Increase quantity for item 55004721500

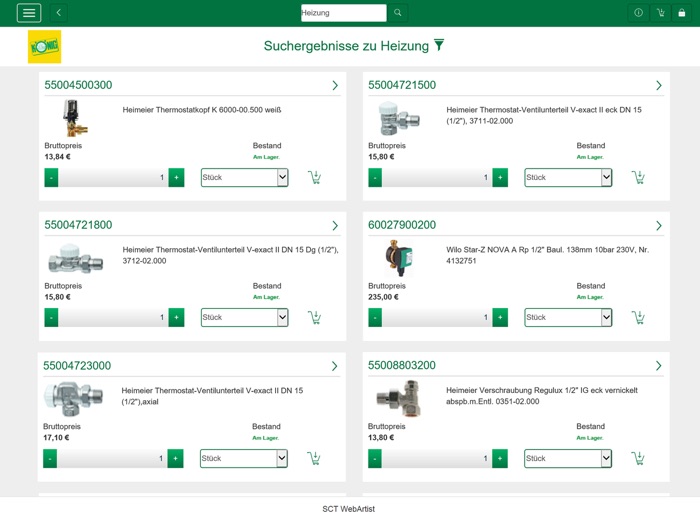click(500, 177)
